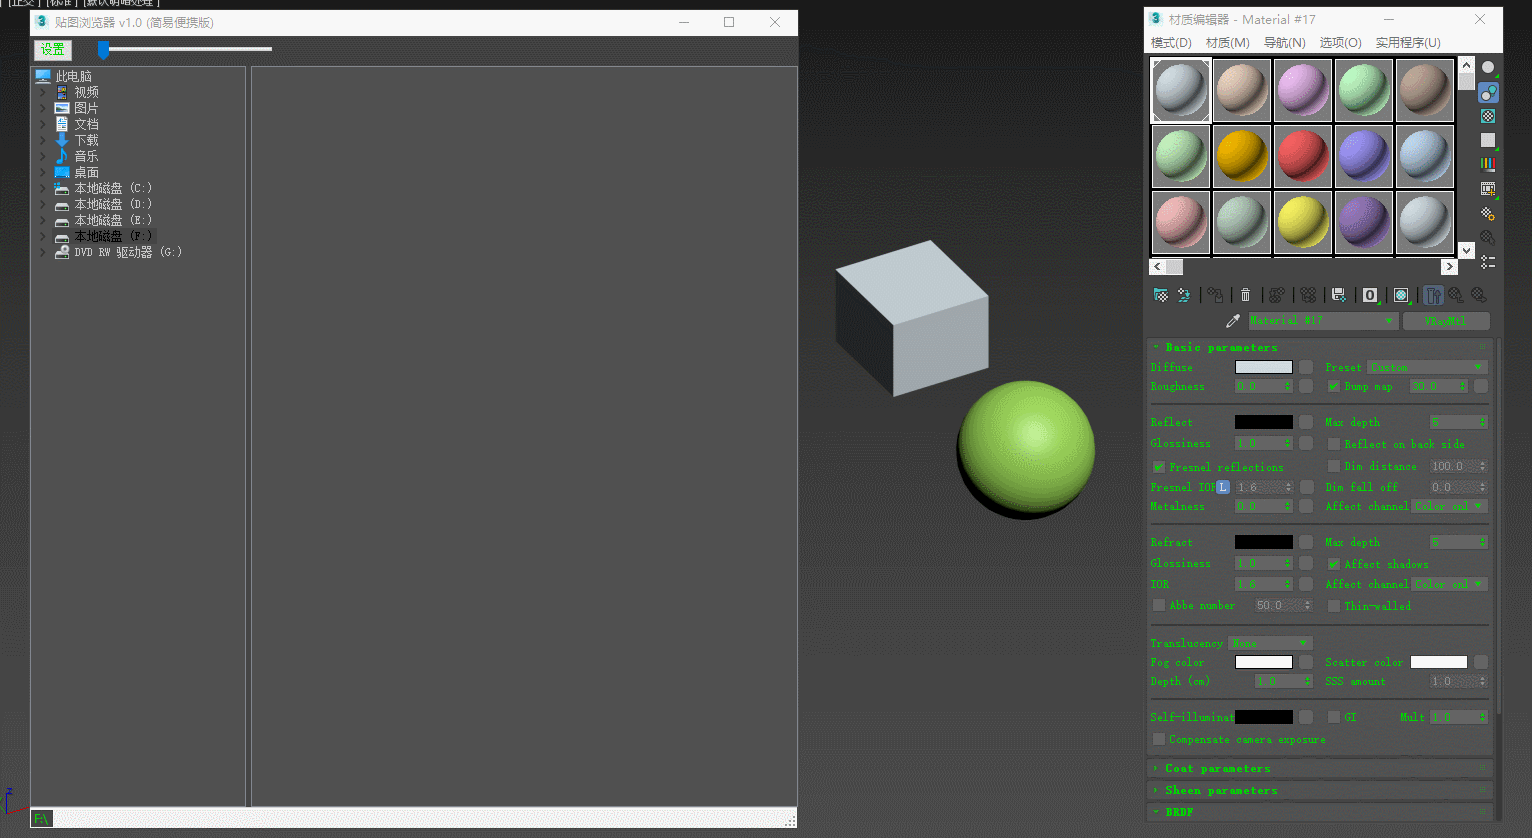The image size is (1532, 838).
Task: Expand the Coat parameters rollout
Action: 1319,768
